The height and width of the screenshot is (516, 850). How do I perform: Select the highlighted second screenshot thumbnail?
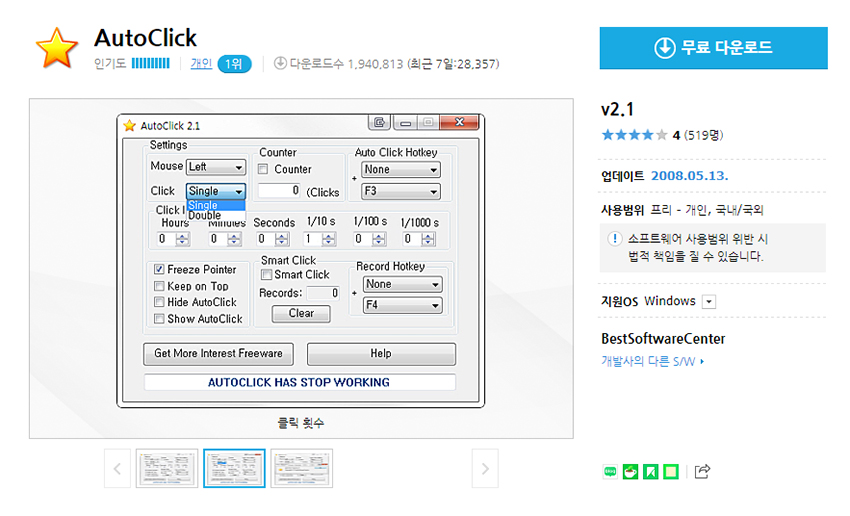[234, 468]
